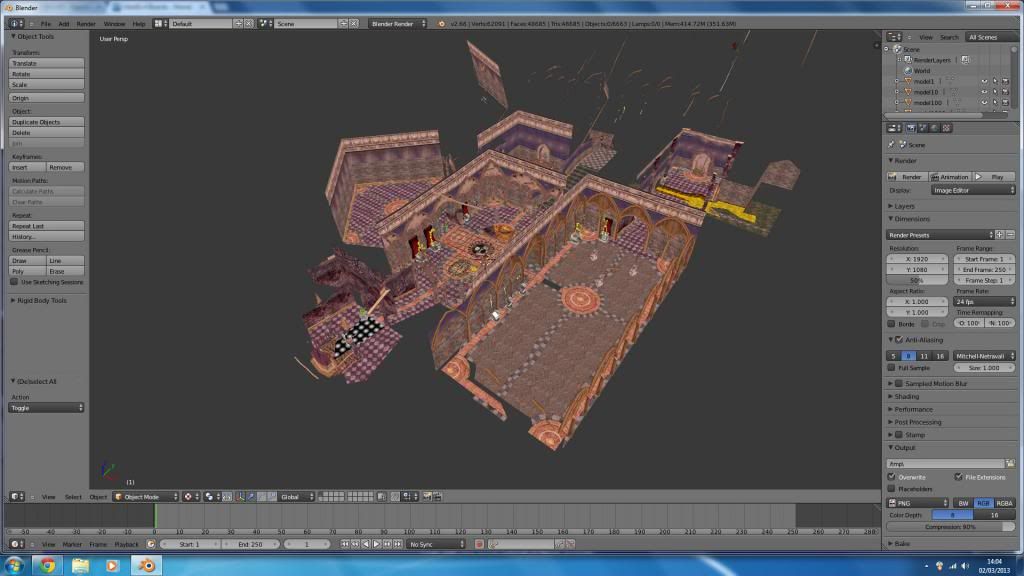Click the output folder browse icon
1024x576 pixels.
pos(1010,464)
